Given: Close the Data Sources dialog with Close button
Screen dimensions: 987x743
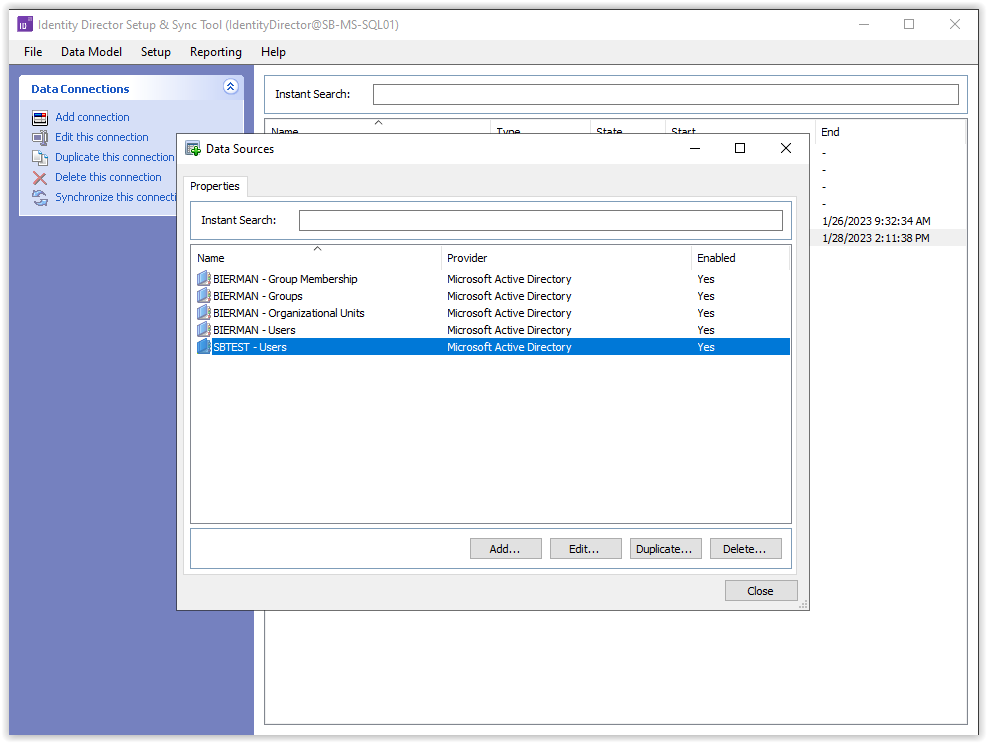Looking at the screenshot, I should click(x=761, y=591).
